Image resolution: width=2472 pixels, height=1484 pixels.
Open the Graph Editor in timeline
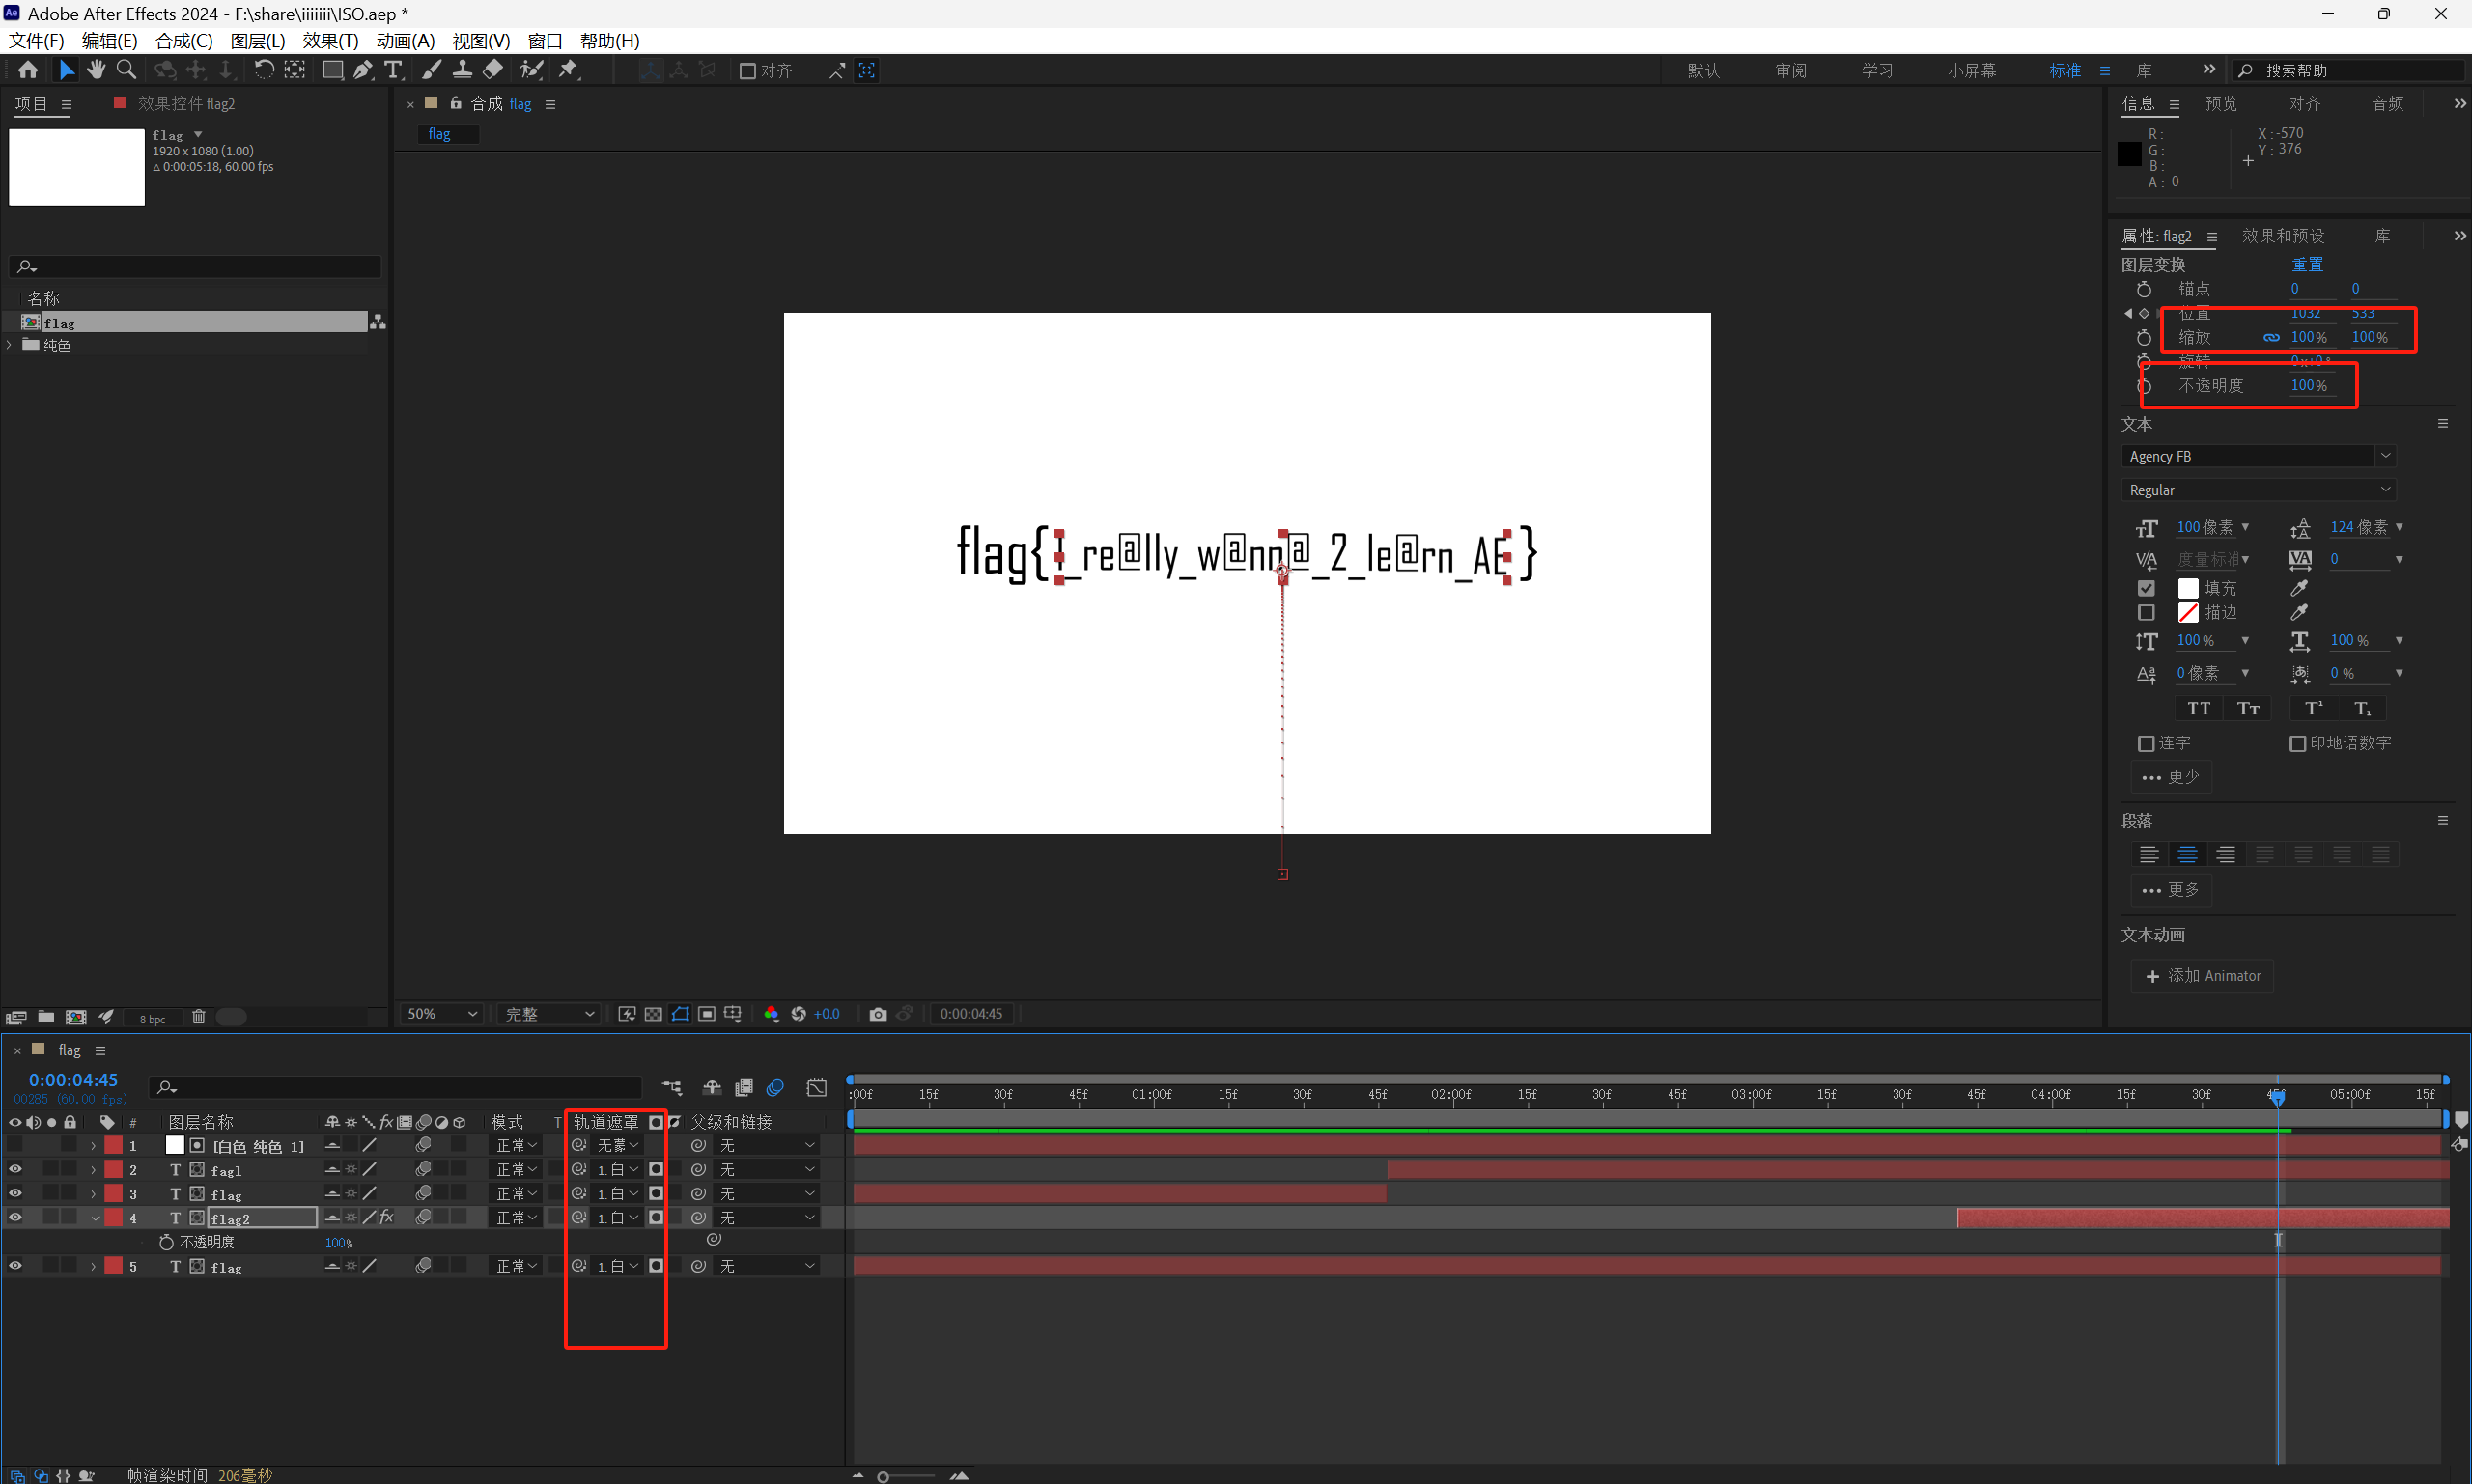coord(817,1087)
